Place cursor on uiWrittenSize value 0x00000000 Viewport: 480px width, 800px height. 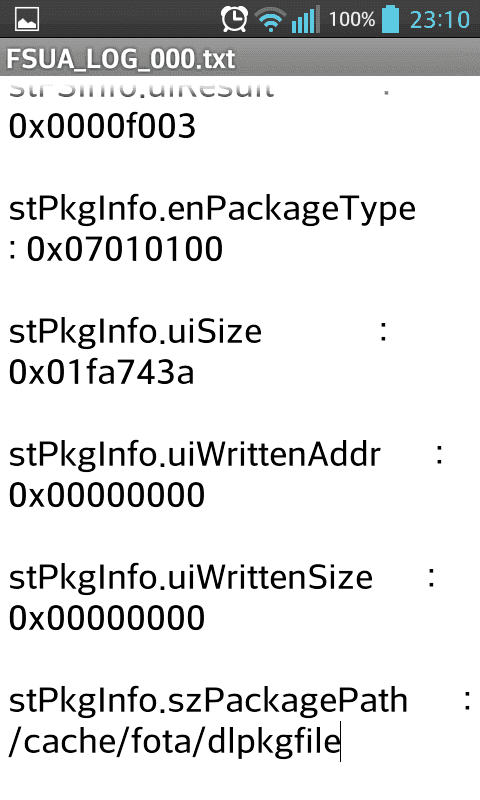click(x=107, y=618)
